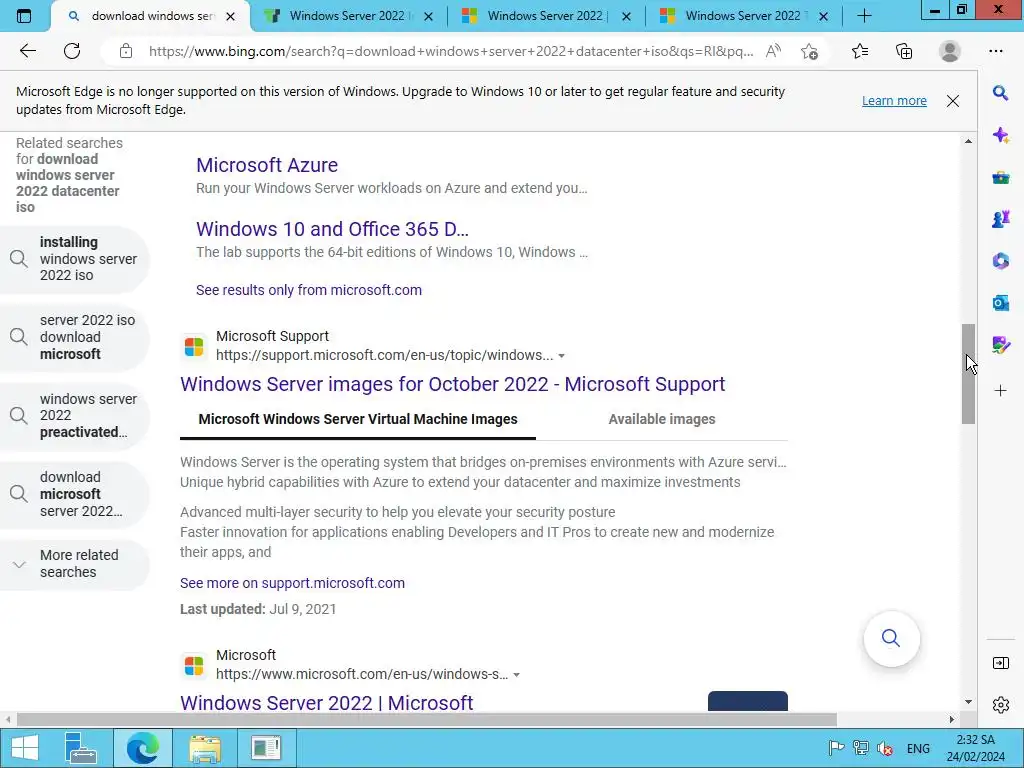Open Outlook in the sidebar

click(1000, 303)
